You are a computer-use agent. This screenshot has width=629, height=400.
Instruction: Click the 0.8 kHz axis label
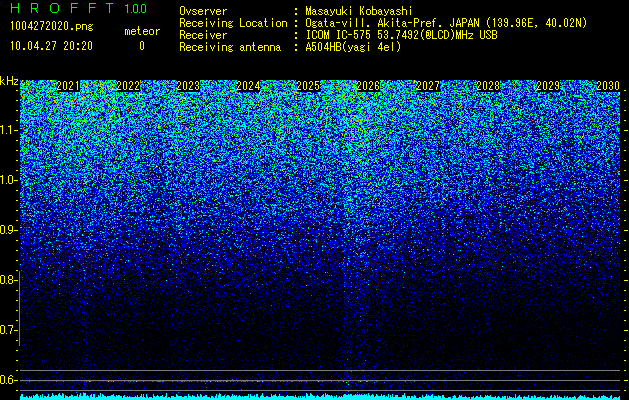pyautogui.click(x=8, y=280)
